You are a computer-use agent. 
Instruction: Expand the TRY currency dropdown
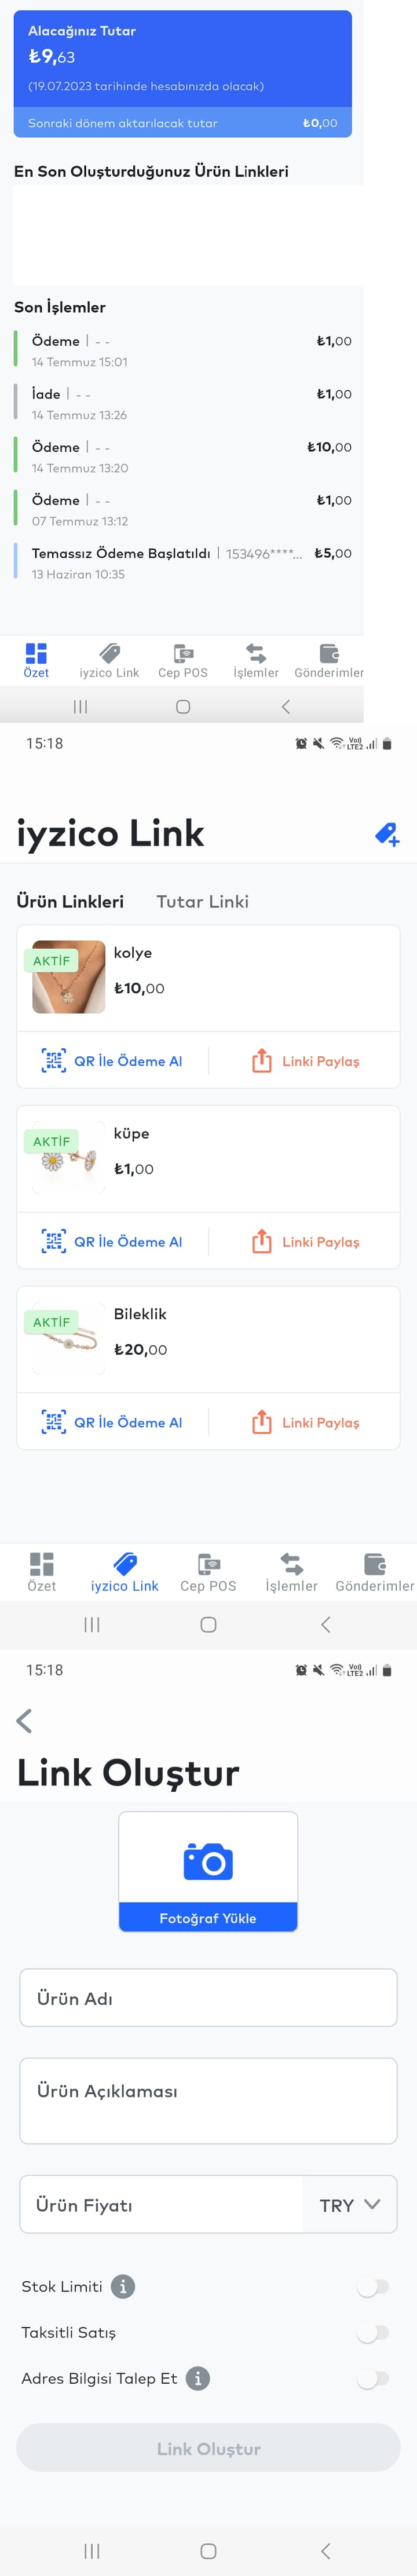point(350,2204)
